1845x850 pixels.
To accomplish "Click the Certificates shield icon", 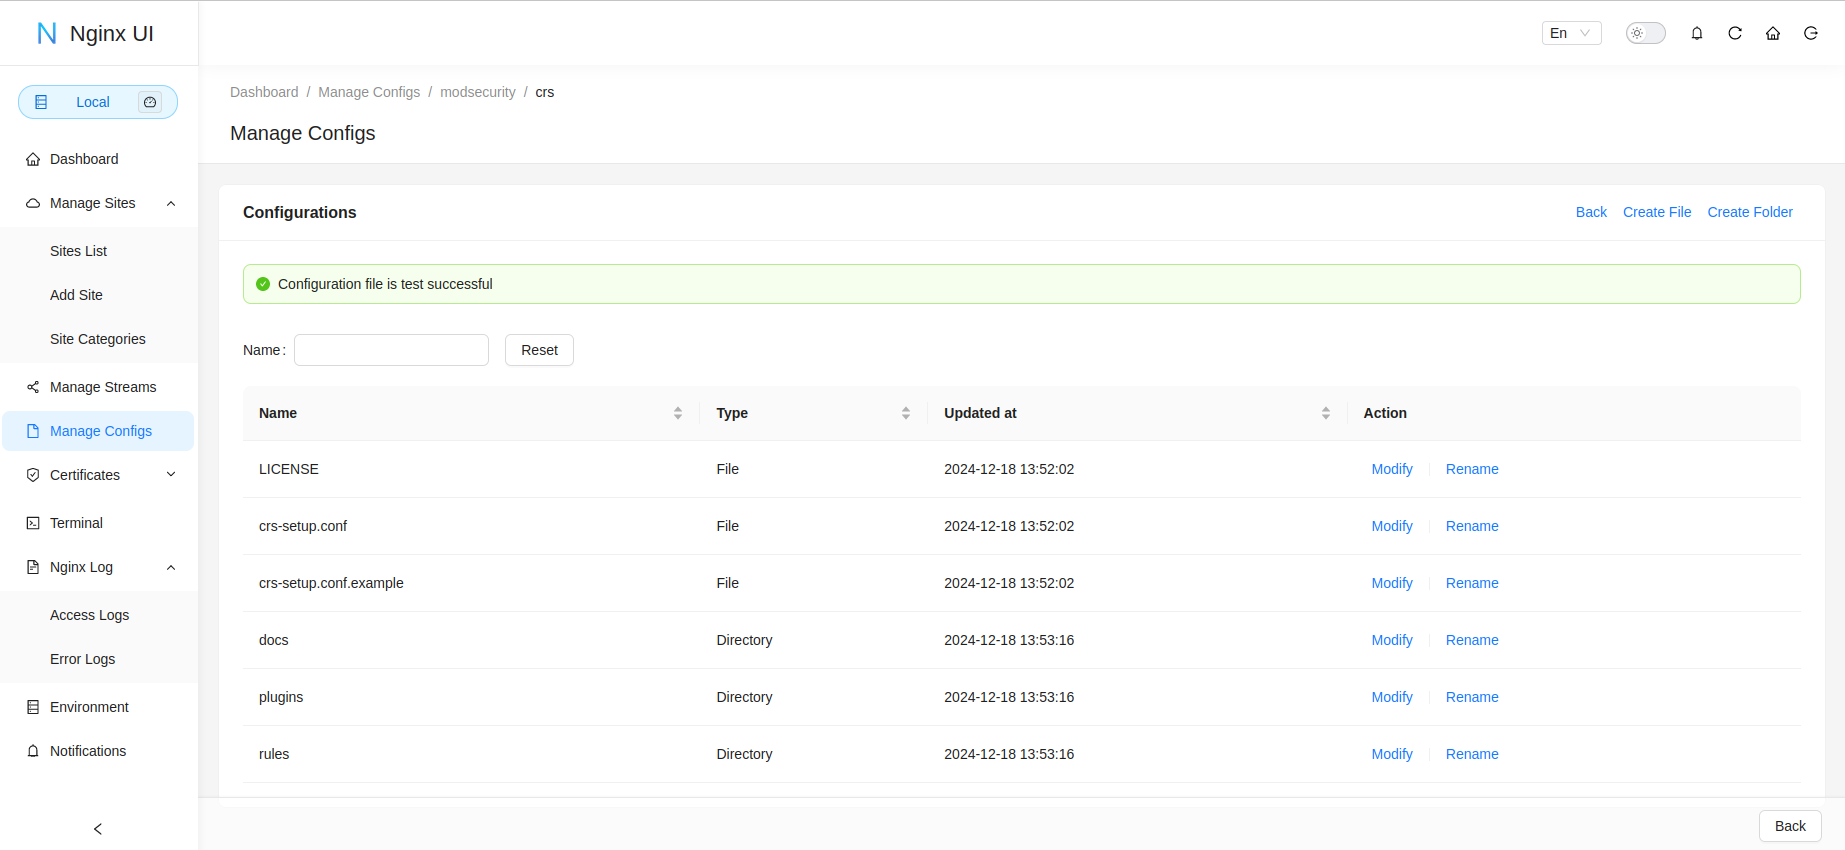I will point(33,475).
